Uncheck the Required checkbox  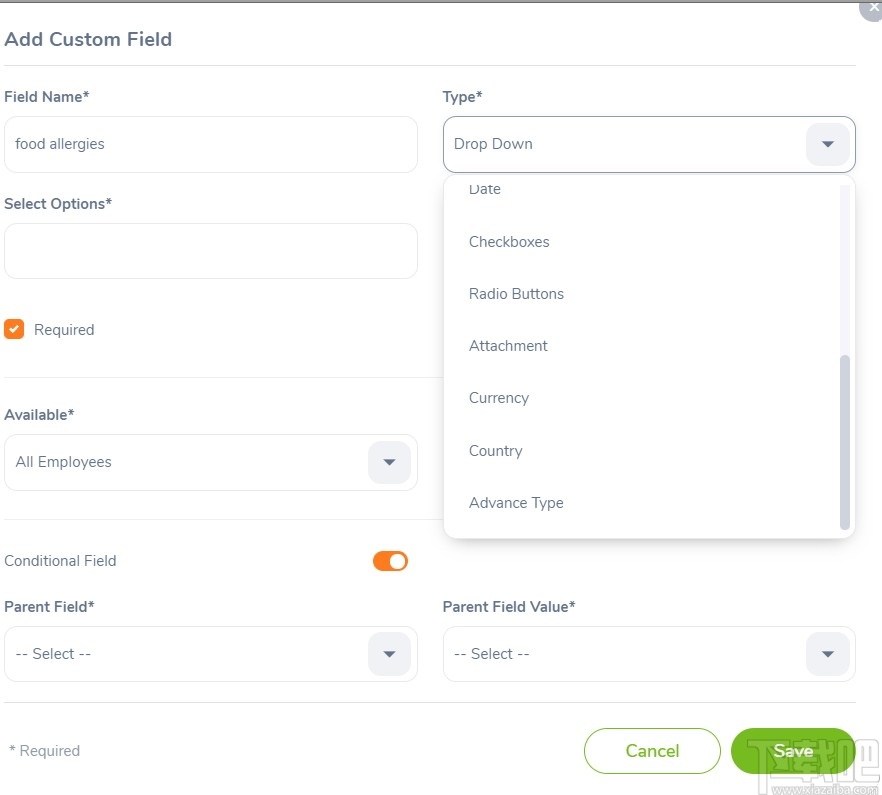14,329
